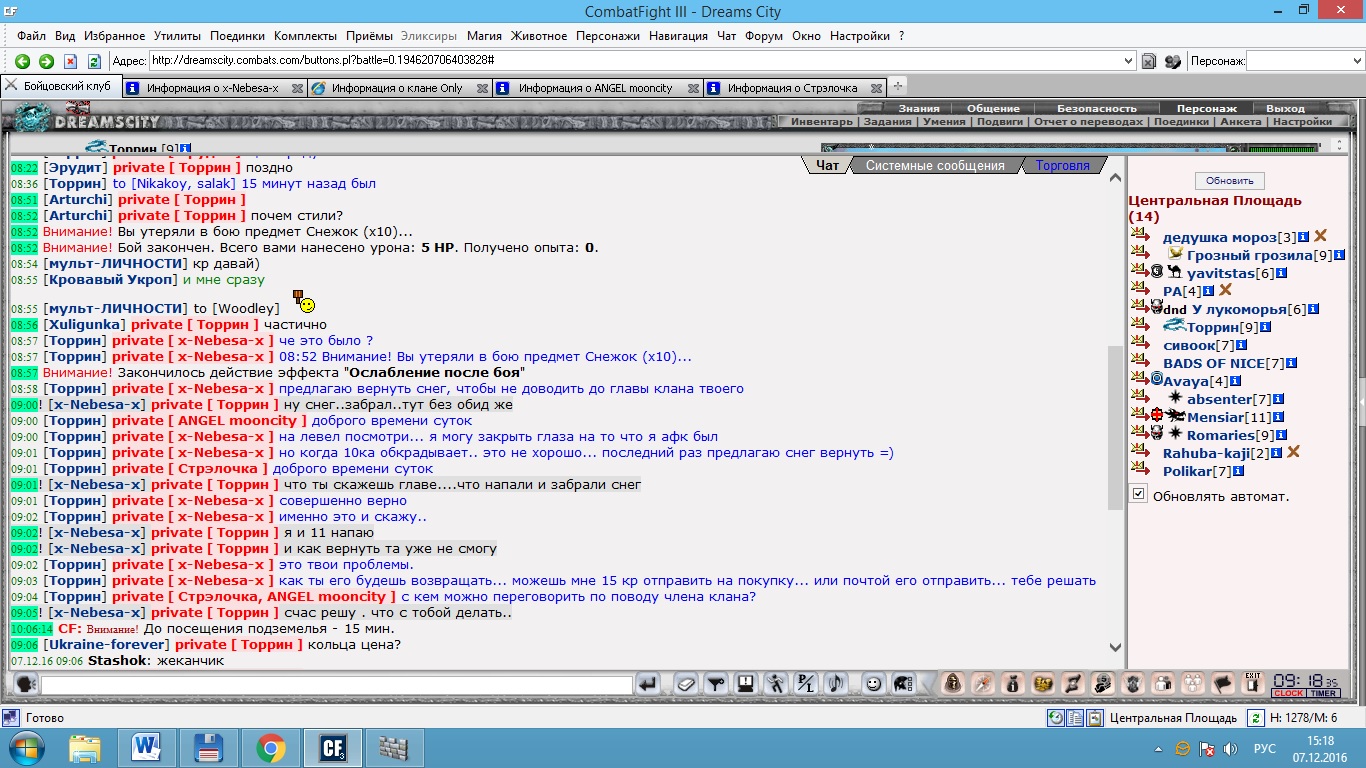1366x768 pixels.
Task: Send message with the enter arrow icon
Action: pos(648,685)
